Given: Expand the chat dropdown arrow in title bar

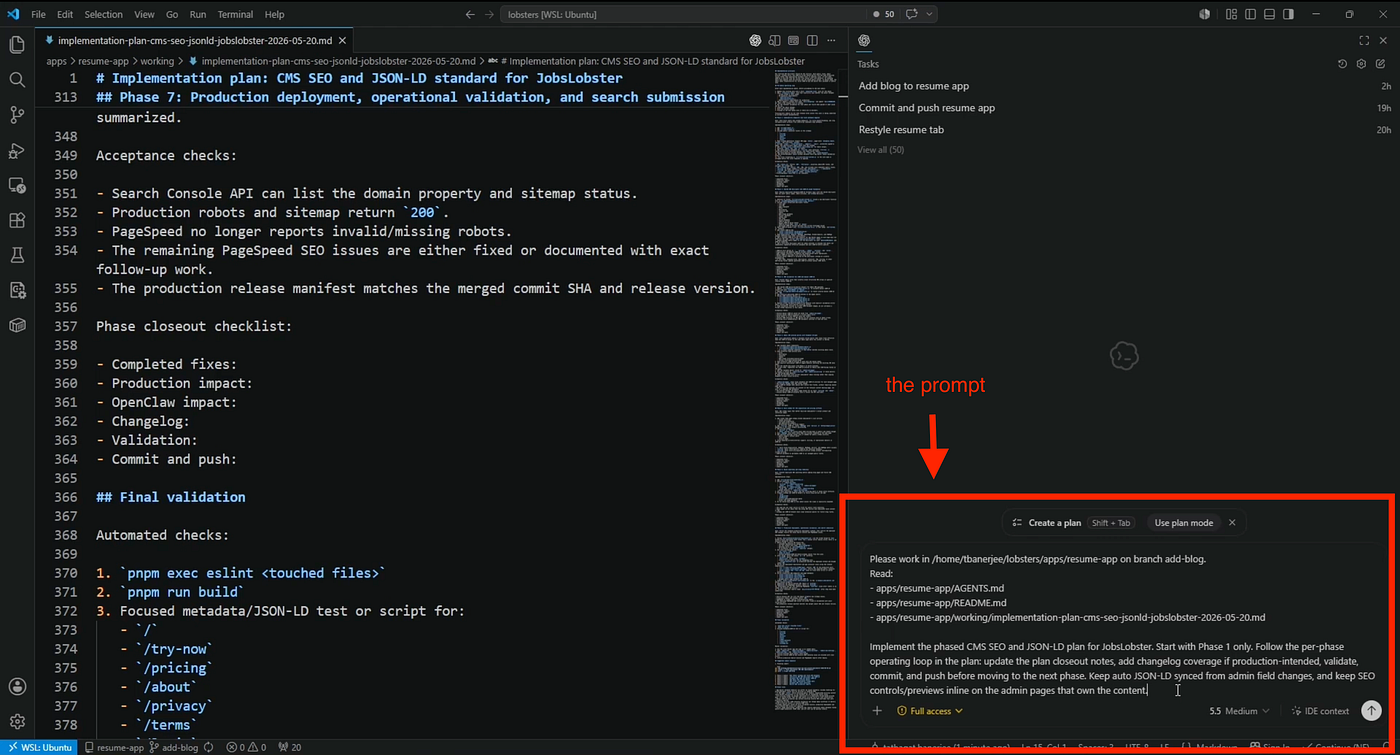Looking at the screenshot, I should click(930, 14).
